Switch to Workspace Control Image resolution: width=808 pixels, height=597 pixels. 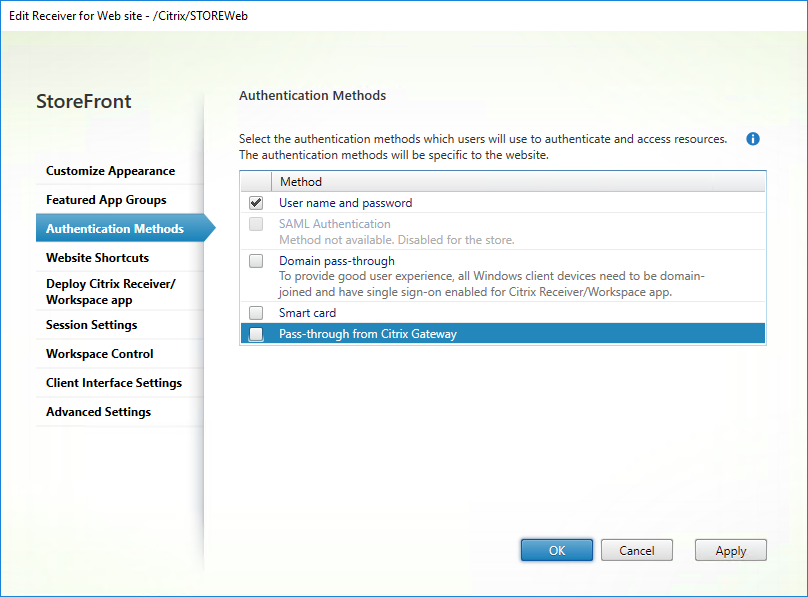[x=99, y=354]
